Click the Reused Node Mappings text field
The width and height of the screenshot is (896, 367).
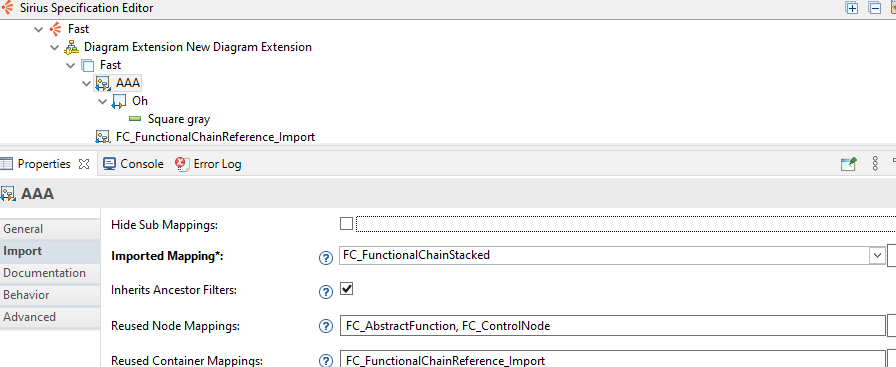tap(612, 326)
